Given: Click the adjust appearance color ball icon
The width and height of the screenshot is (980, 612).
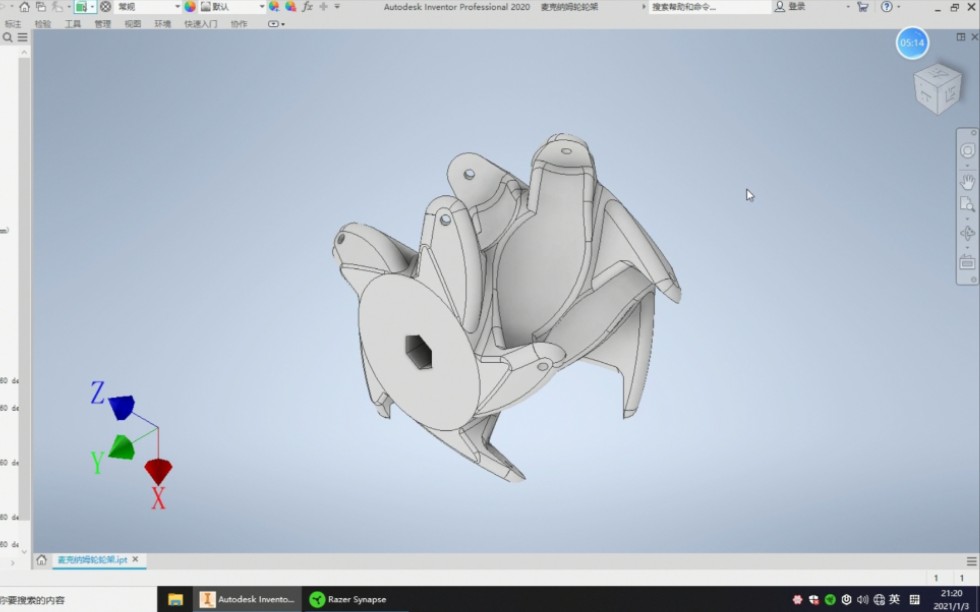Looking at the screenshot, I should click(x=274, y=7).
